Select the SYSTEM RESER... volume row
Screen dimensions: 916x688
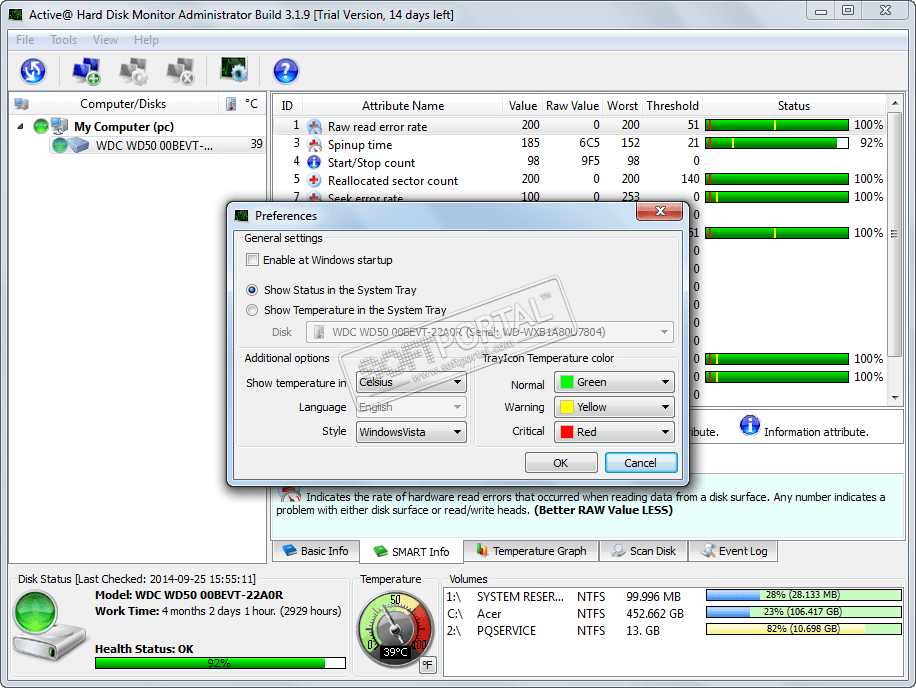pos(674,597)
